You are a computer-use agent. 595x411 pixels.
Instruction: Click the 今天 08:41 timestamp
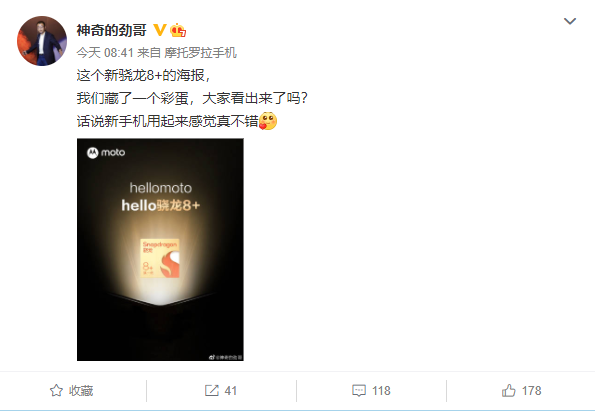pos(105,53)
